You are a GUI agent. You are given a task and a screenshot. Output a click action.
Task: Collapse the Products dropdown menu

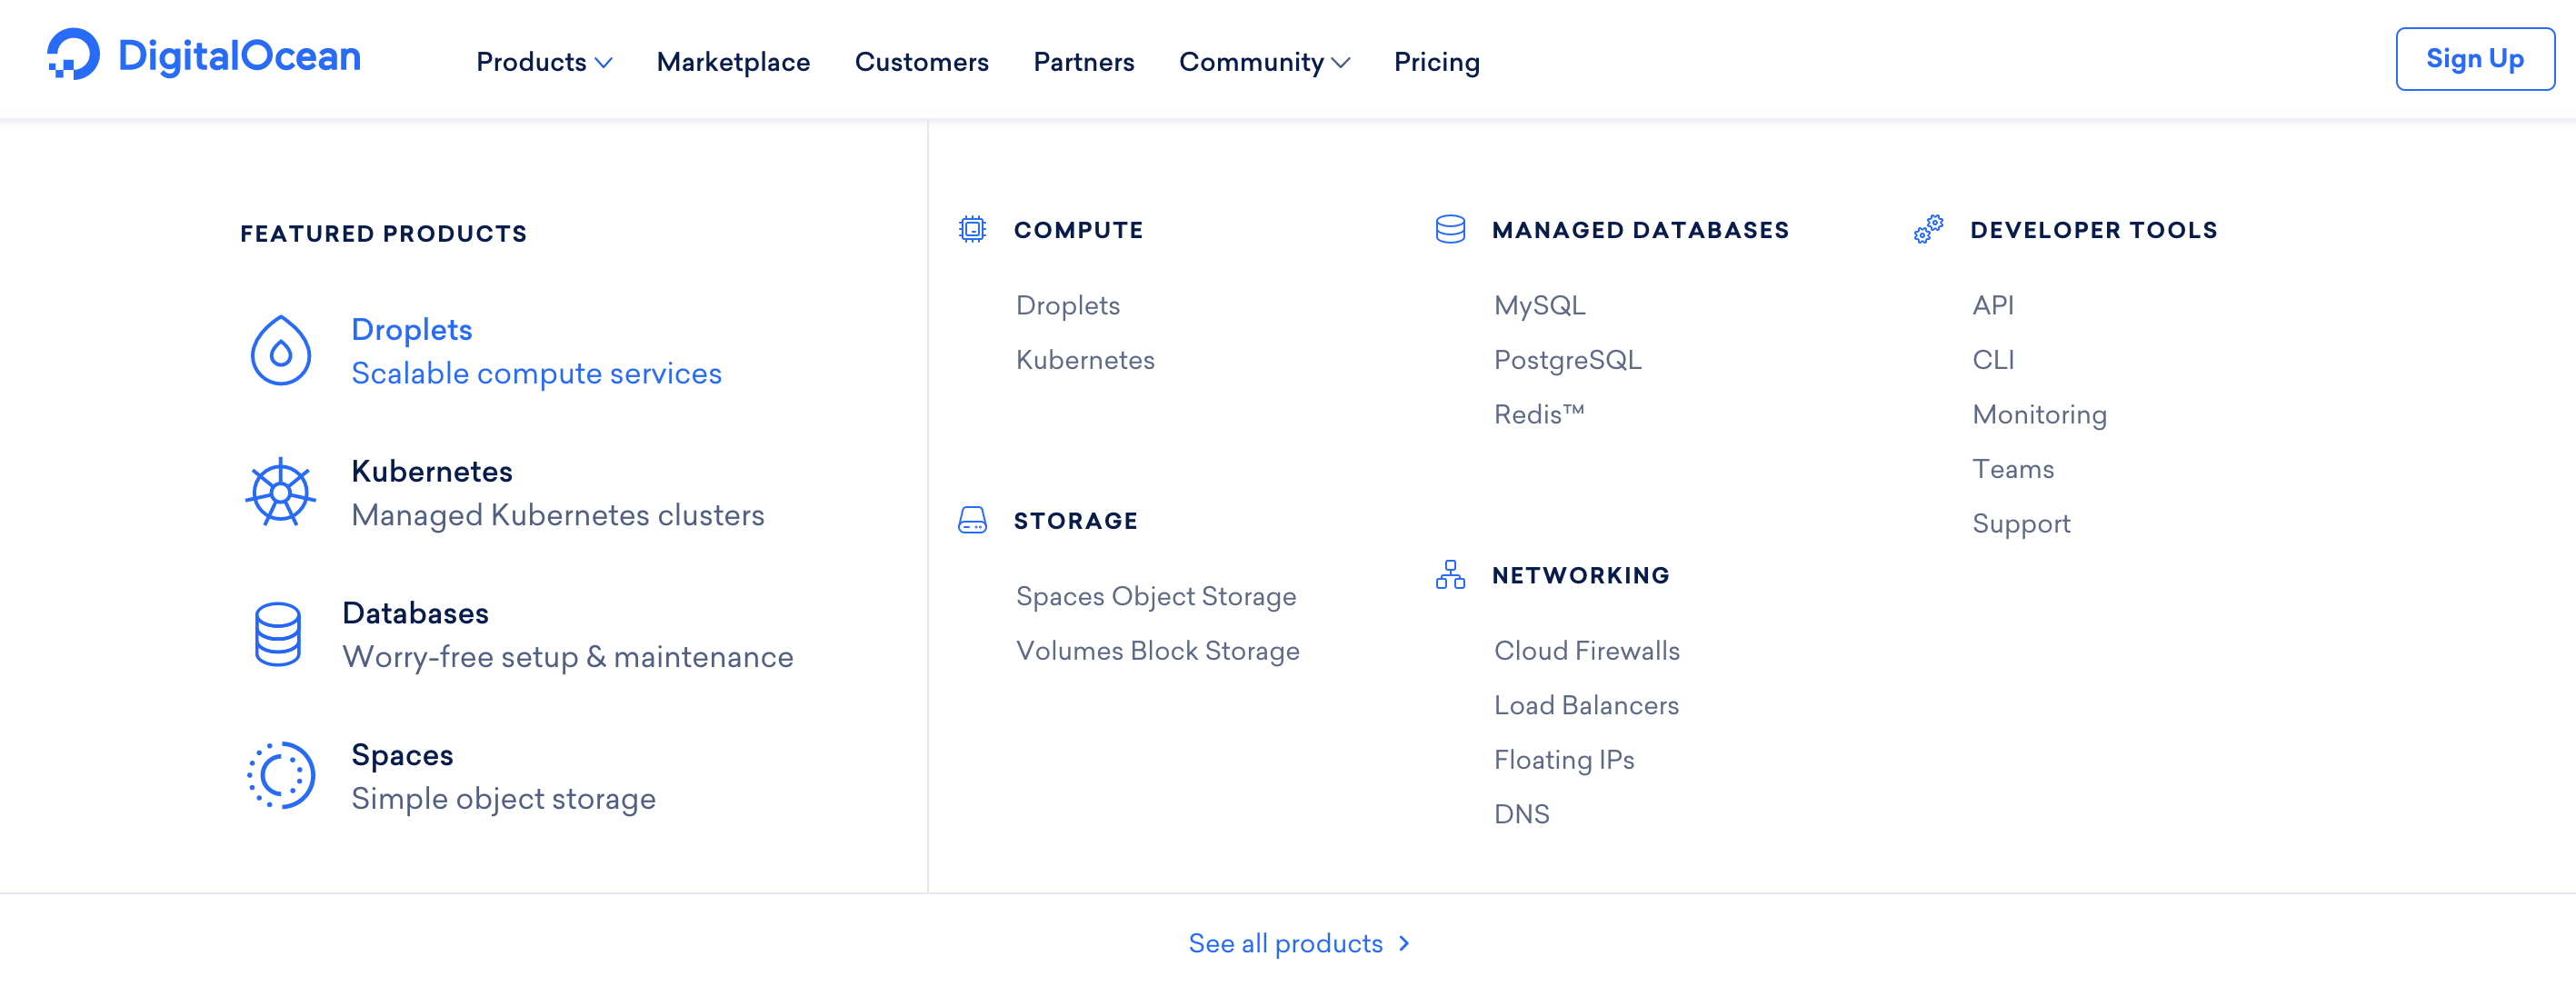[544, 62]
